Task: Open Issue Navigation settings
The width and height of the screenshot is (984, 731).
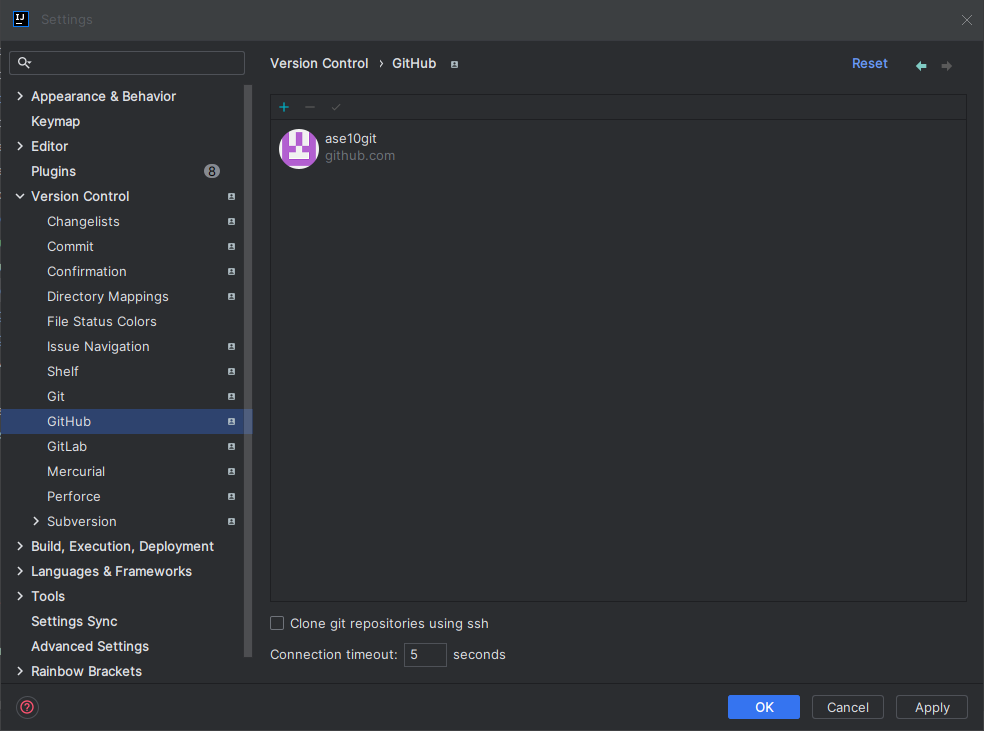Action: 98,346
